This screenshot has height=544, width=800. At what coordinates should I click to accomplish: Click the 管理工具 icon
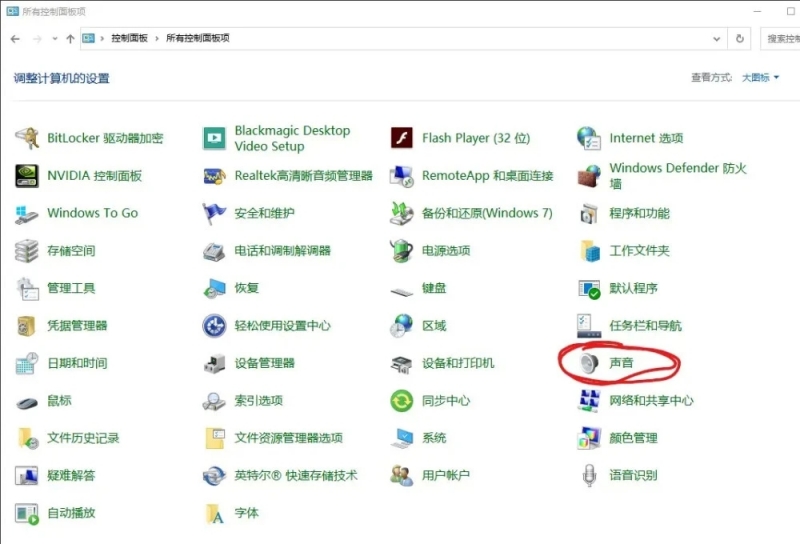(27, 288)
